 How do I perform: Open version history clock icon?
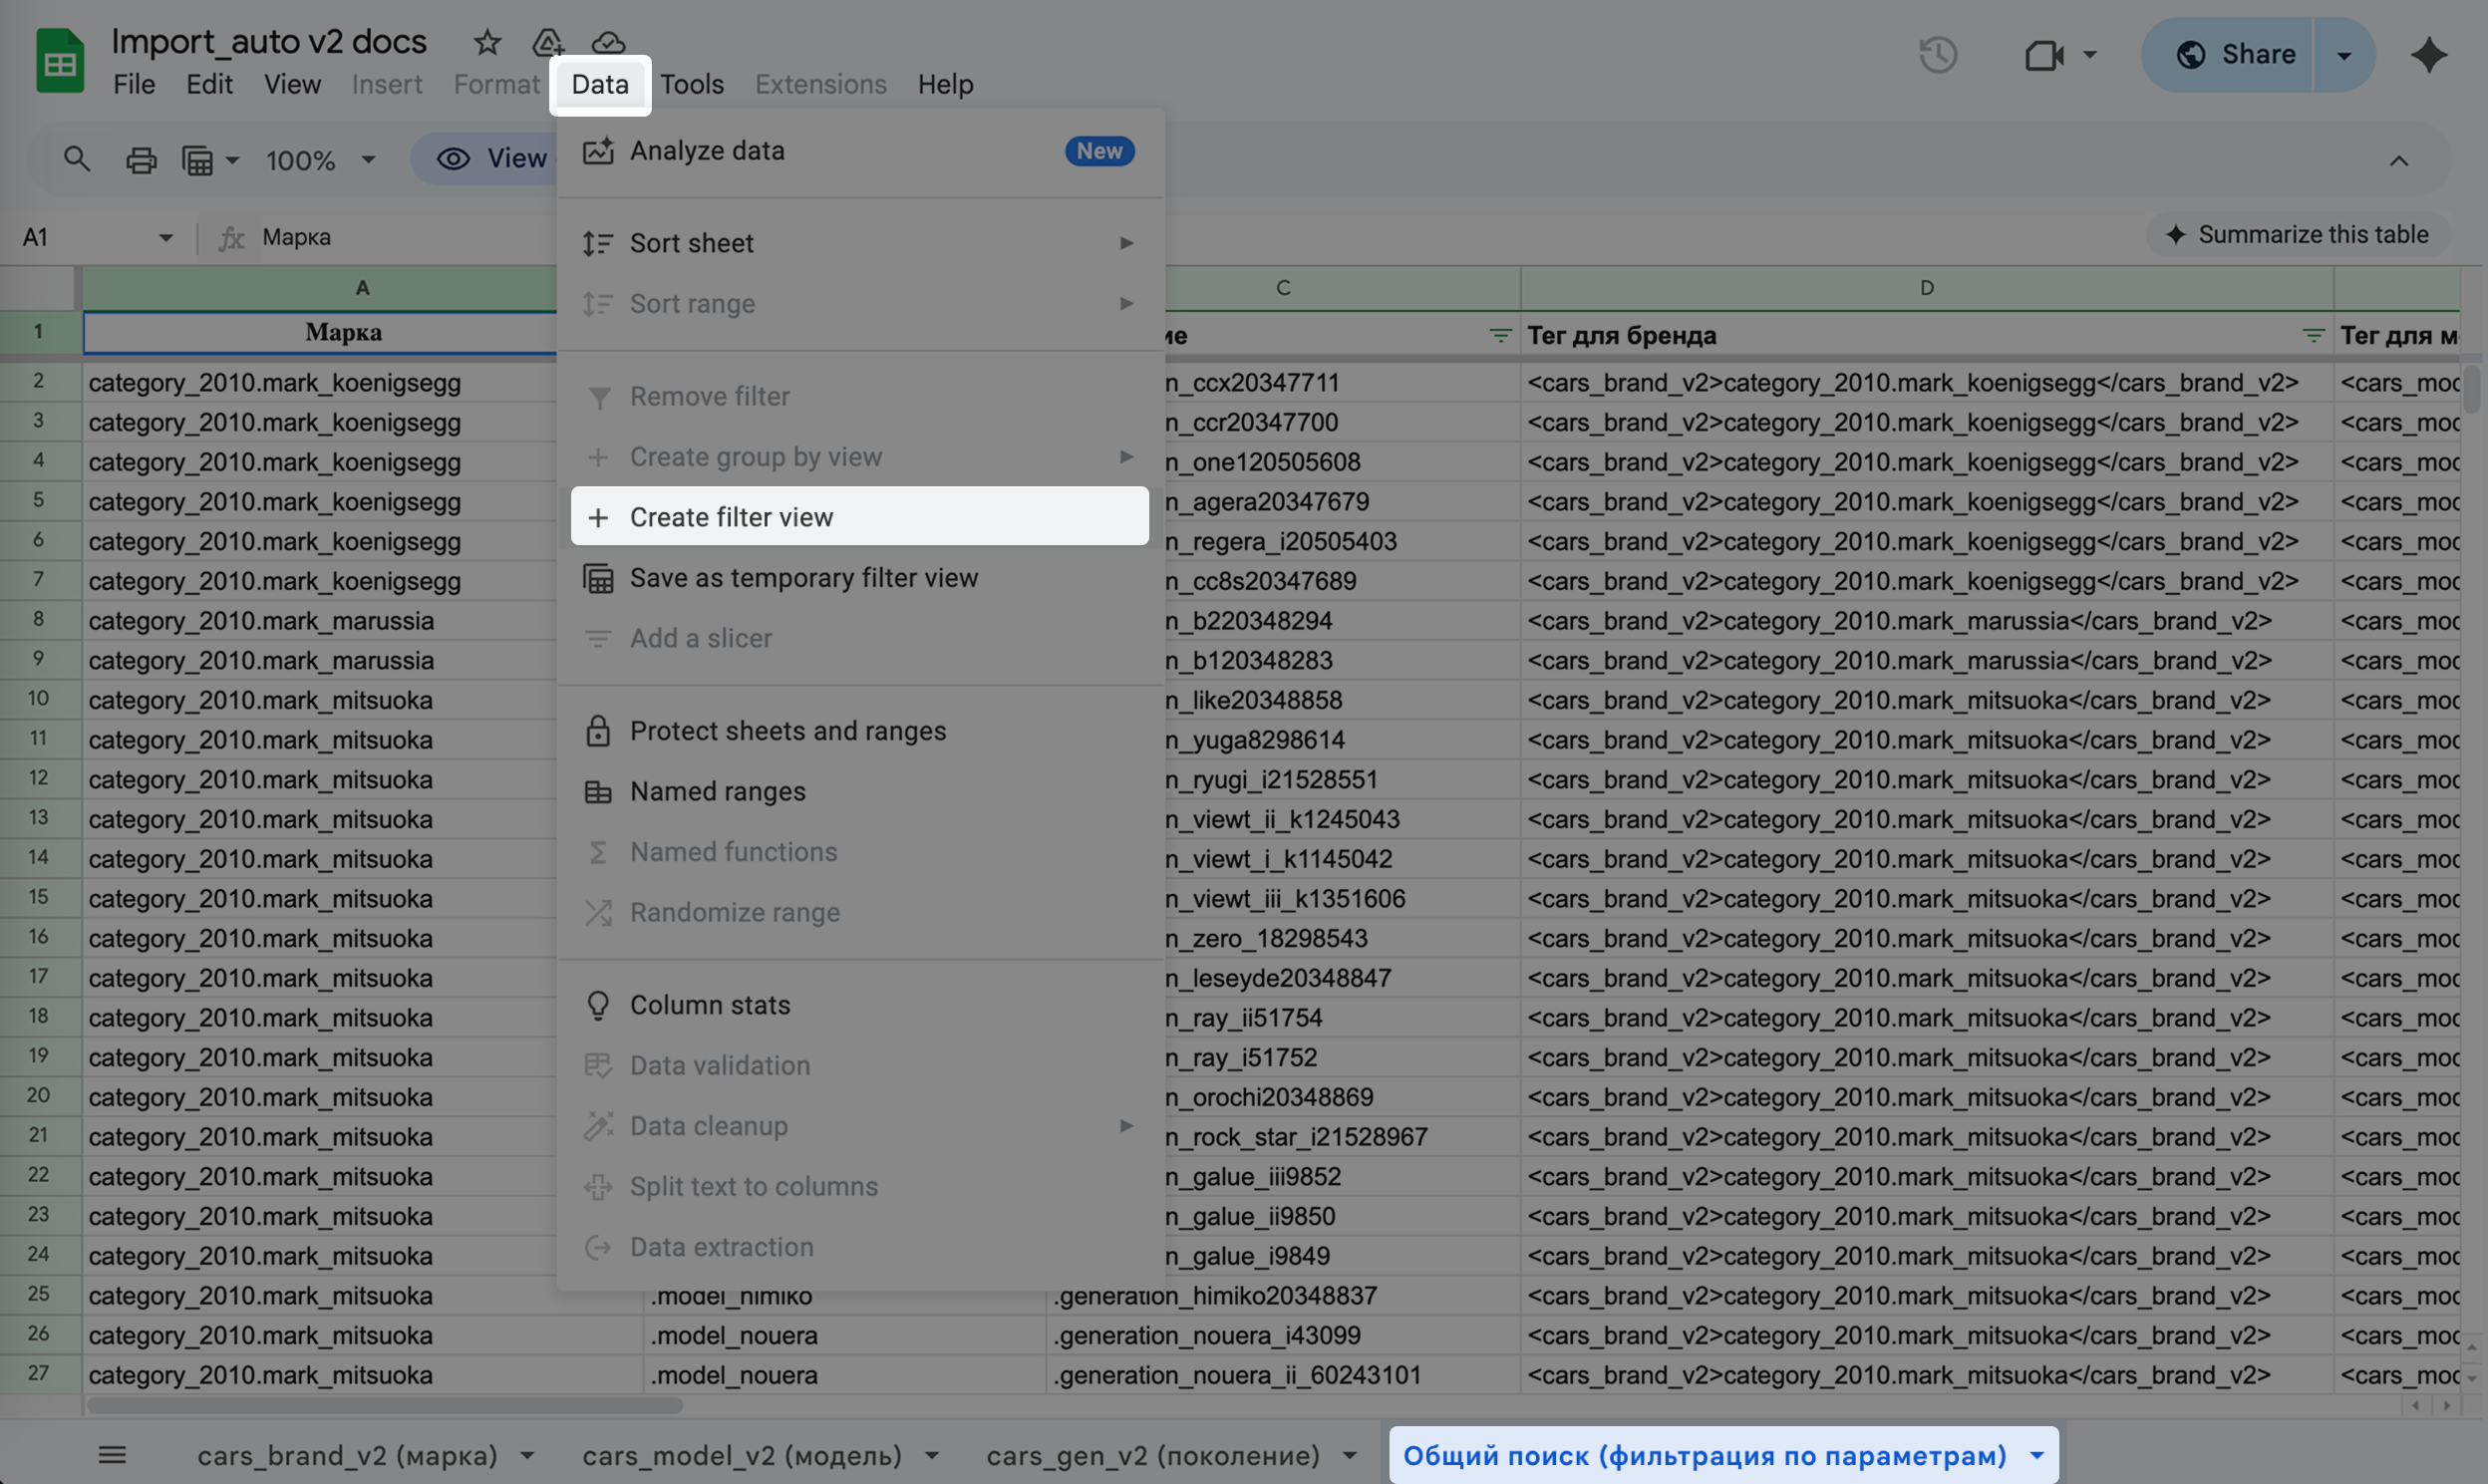pos(1937,54)
